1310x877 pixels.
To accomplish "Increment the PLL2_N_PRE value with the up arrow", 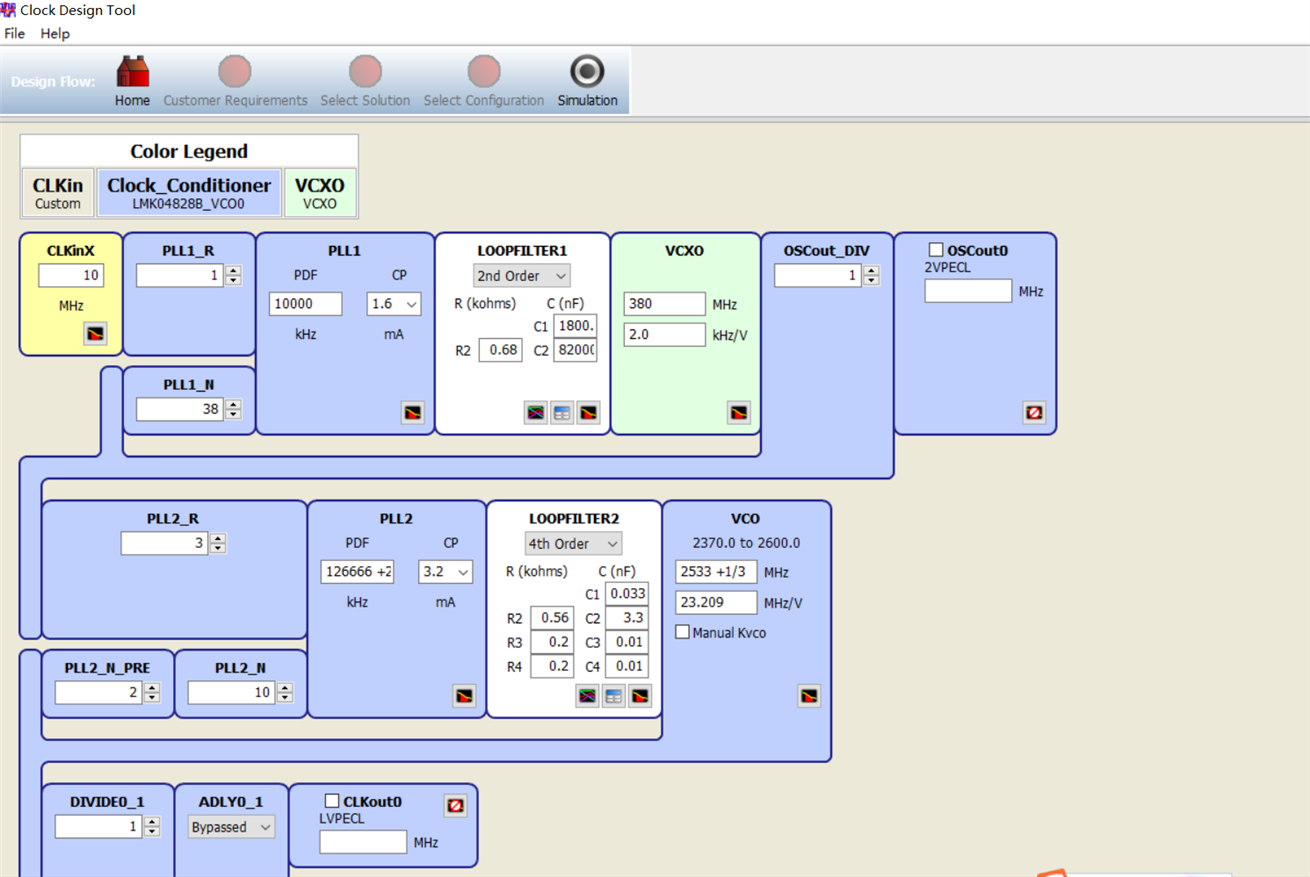I will point(152,687).
